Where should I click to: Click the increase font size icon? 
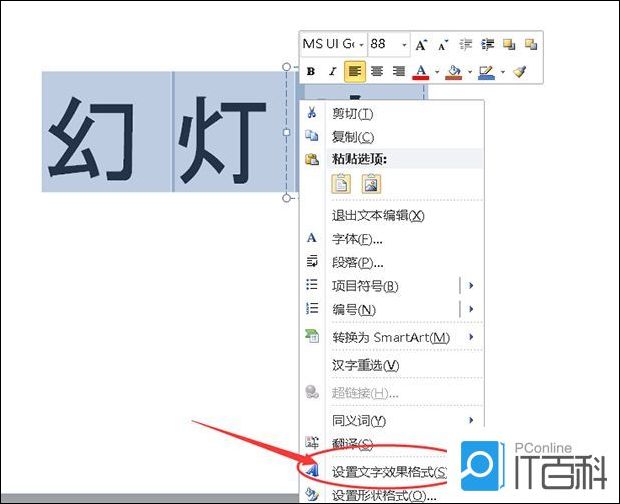[422, 45]
